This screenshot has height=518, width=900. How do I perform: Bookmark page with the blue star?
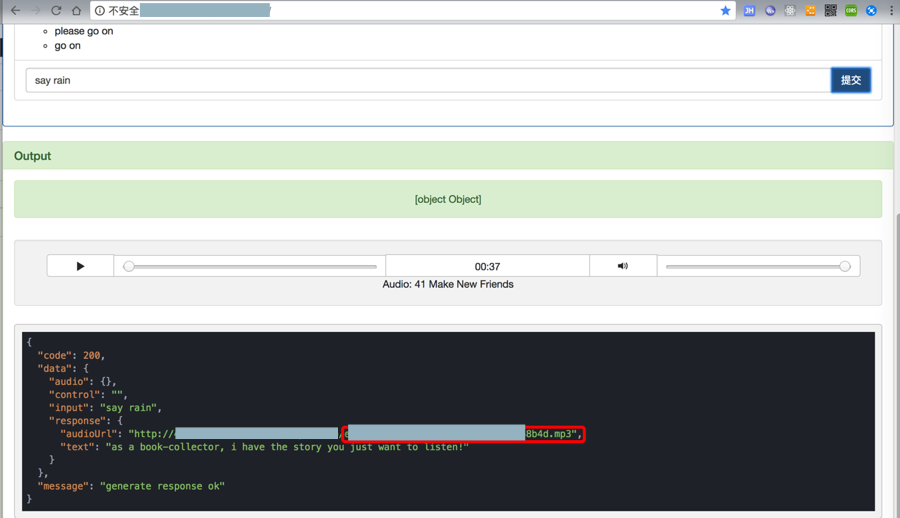click(x=726, y=10)
